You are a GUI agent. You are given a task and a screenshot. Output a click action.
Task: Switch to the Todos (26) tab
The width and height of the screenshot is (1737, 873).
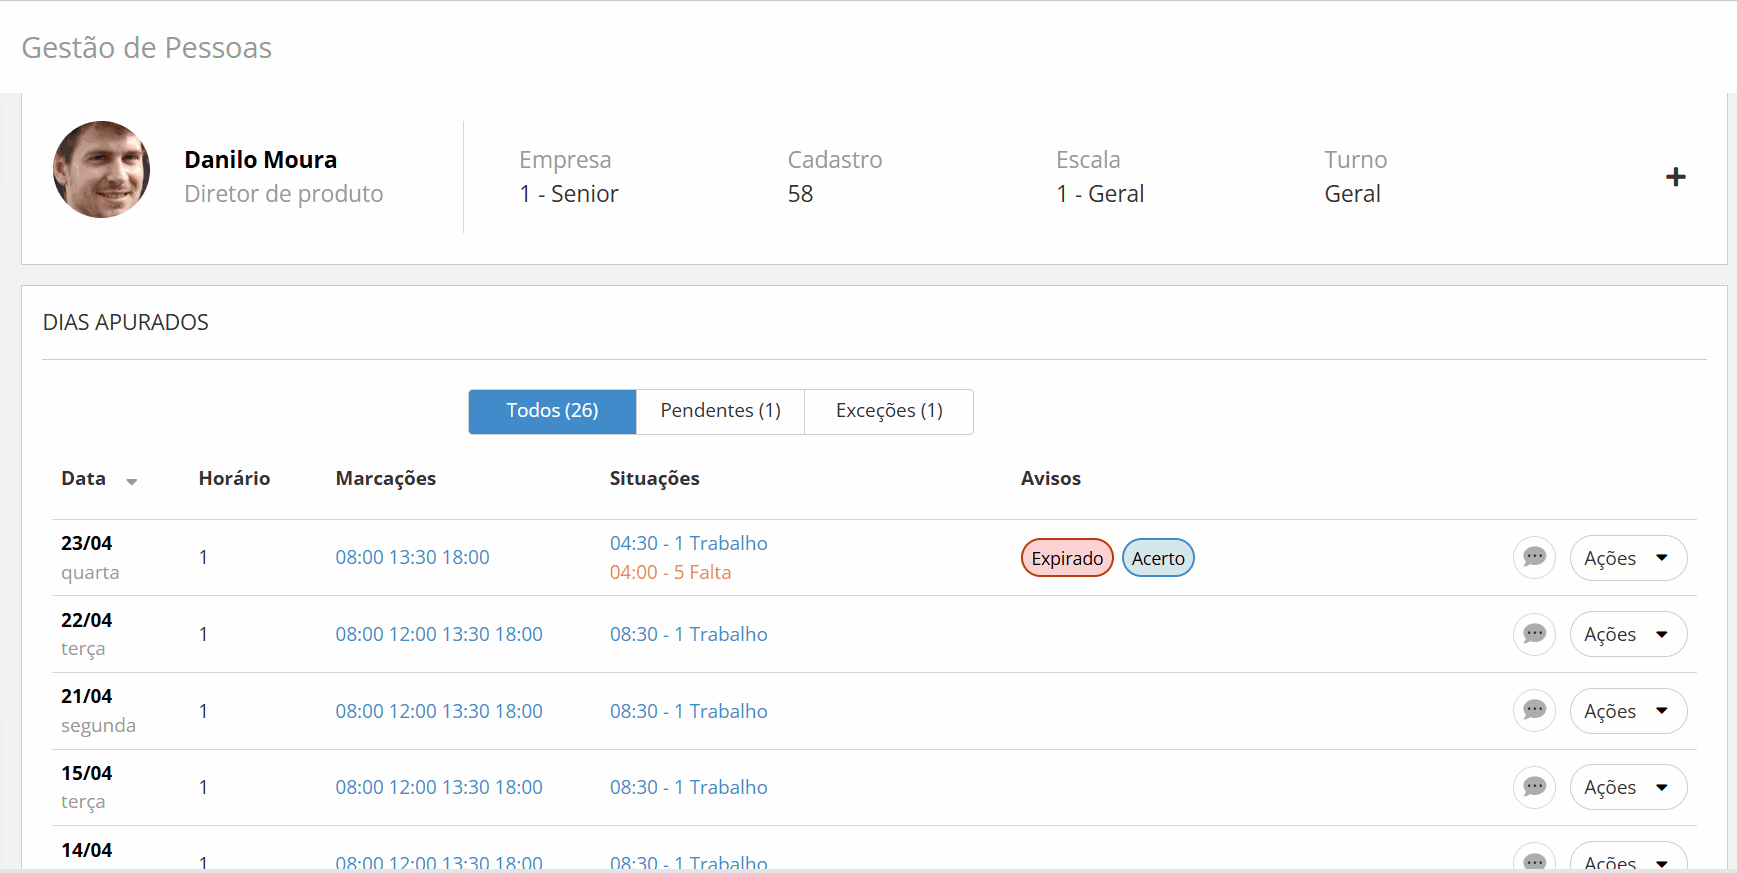552,411
